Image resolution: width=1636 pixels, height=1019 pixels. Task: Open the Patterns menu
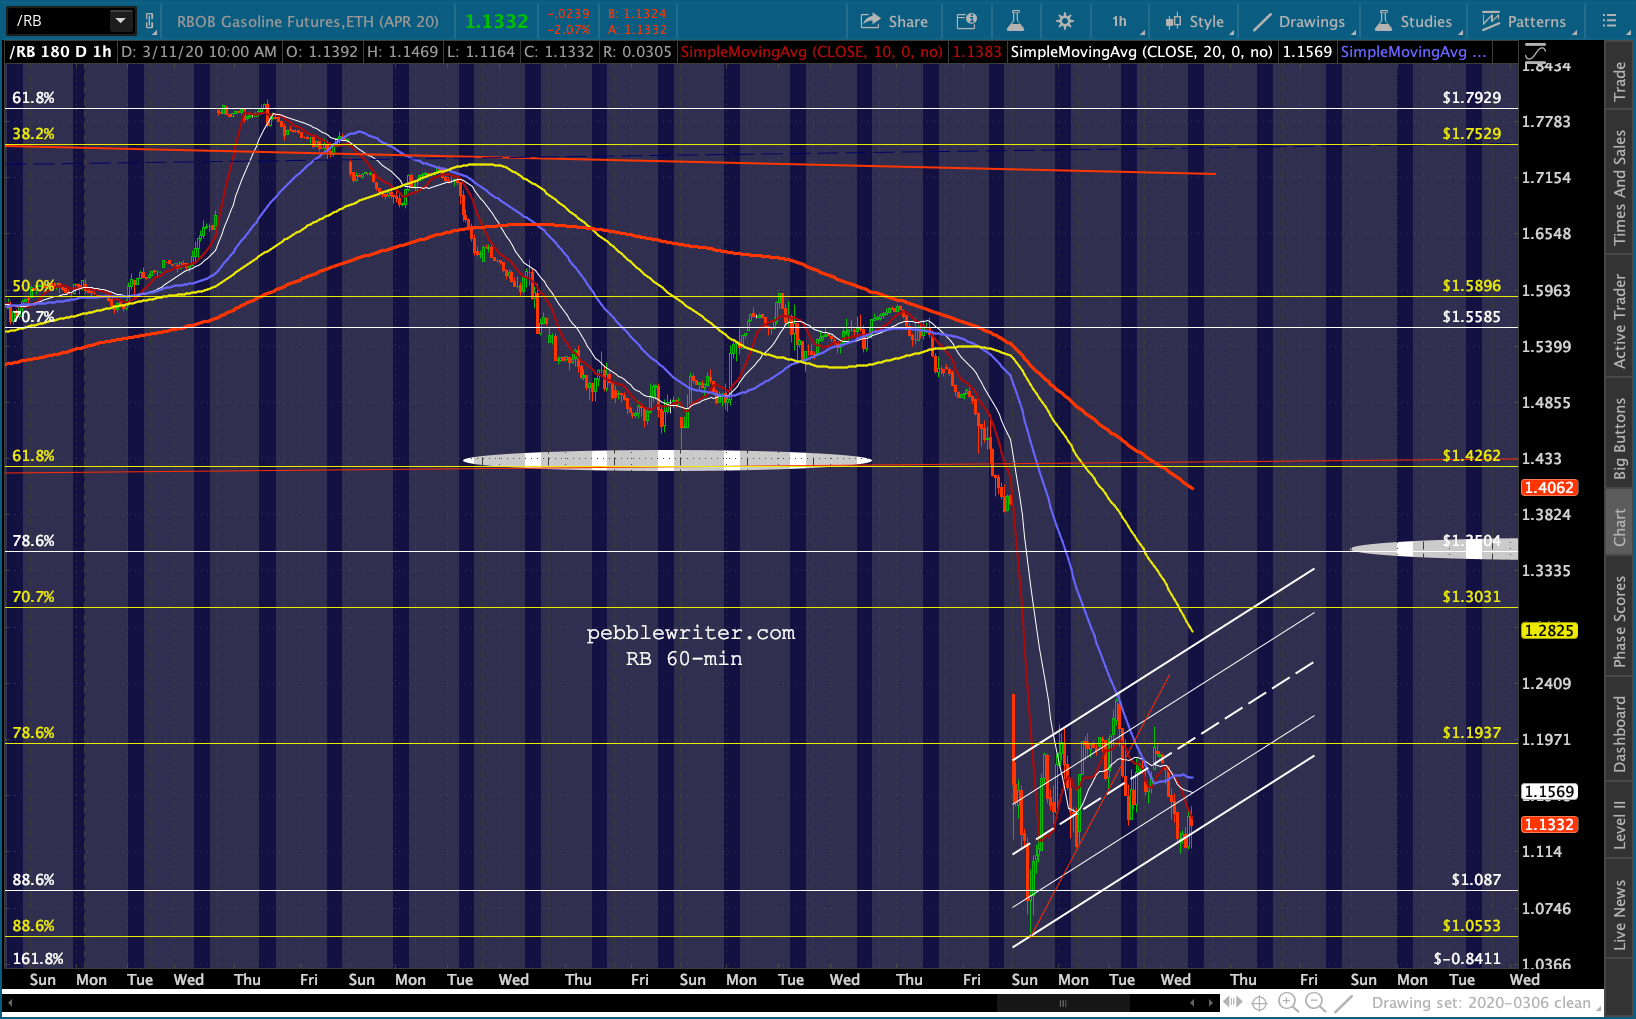[x=1524, y=21]
